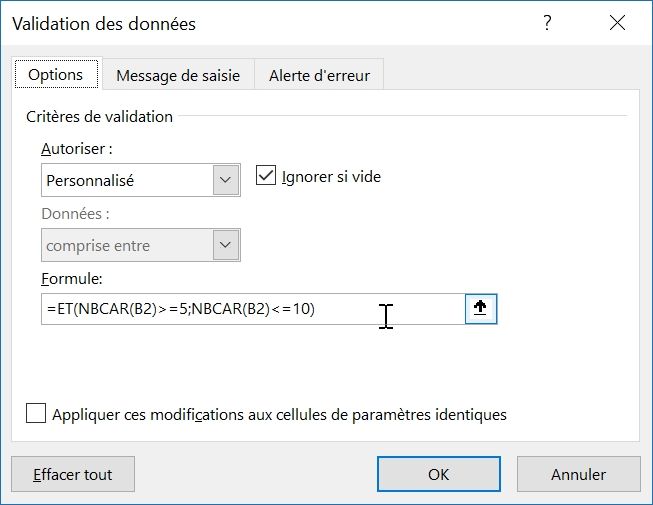Viewport: 653px width, 505px height.
Task: Confirm with the OK button
Action: pos(438,474)
